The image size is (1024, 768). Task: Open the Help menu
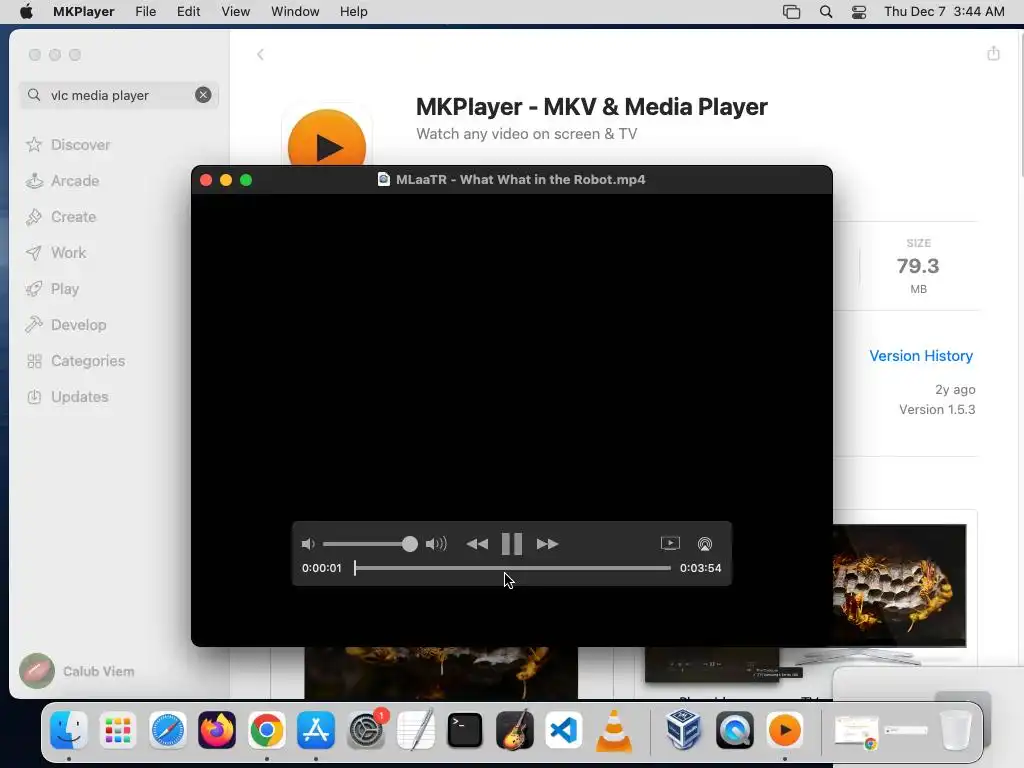coord(353,12)
